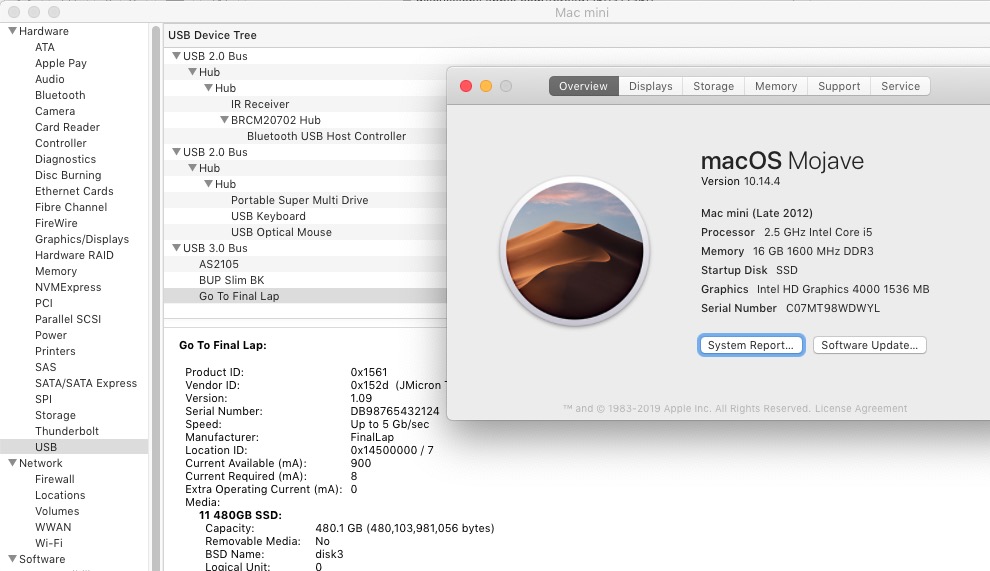Open the Service tab
The image size is (990, 571).
point(900,86)
